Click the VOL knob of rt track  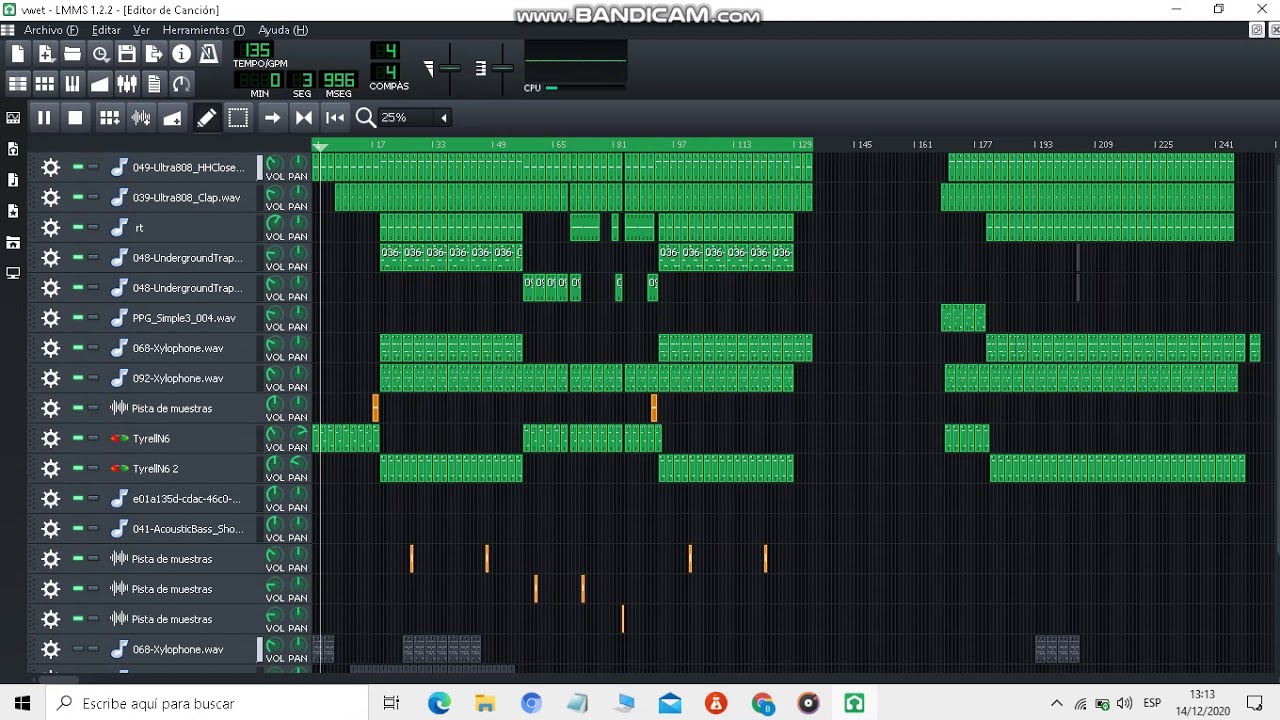274,223
